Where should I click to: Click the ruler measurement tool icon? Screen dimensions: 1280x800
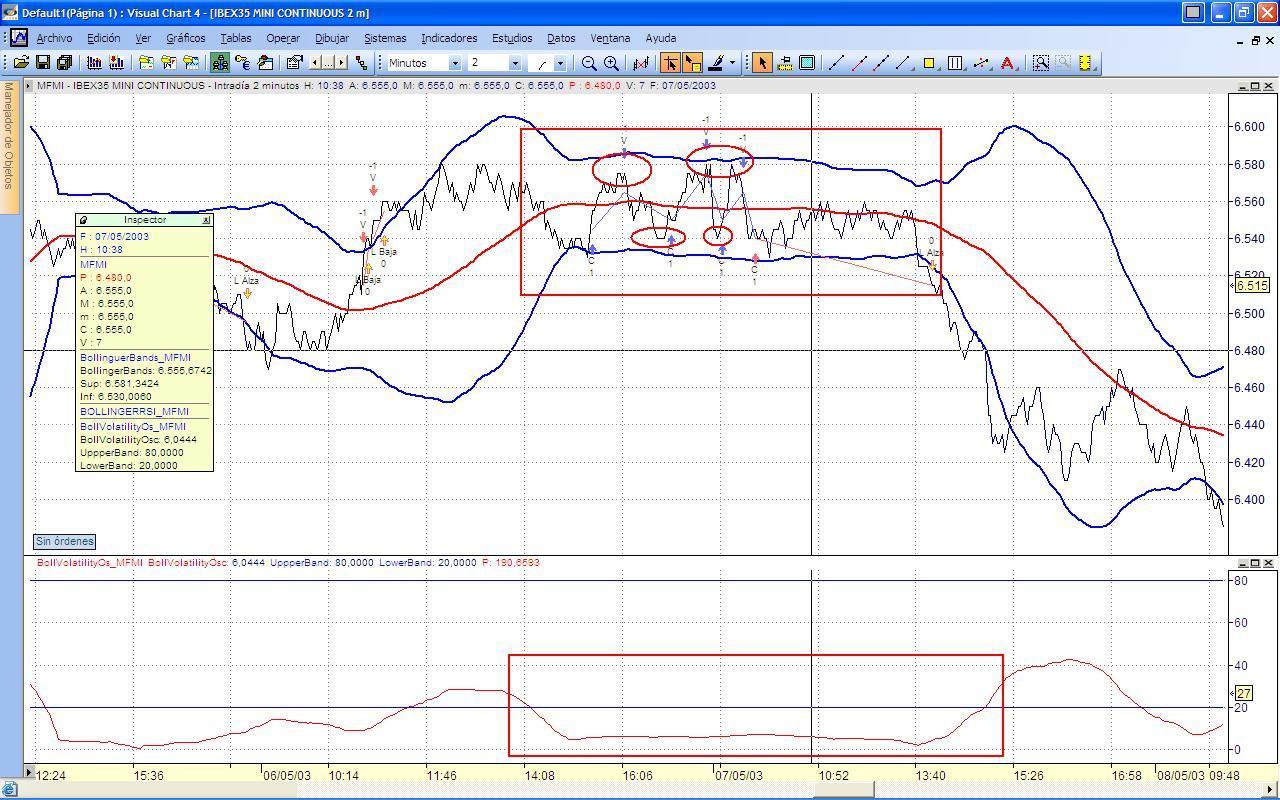pyautogui.click(x=785, y=63)
